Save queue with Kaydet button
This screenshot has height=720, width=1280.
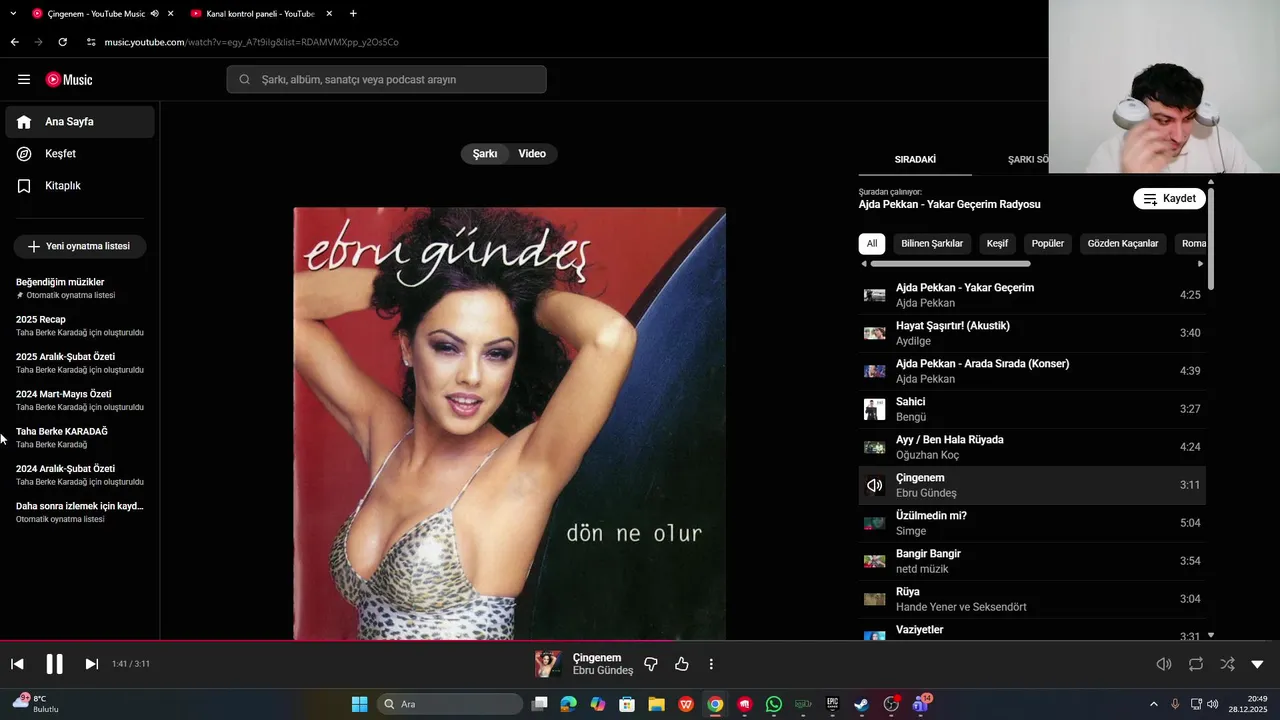(x=1169, y=199)
